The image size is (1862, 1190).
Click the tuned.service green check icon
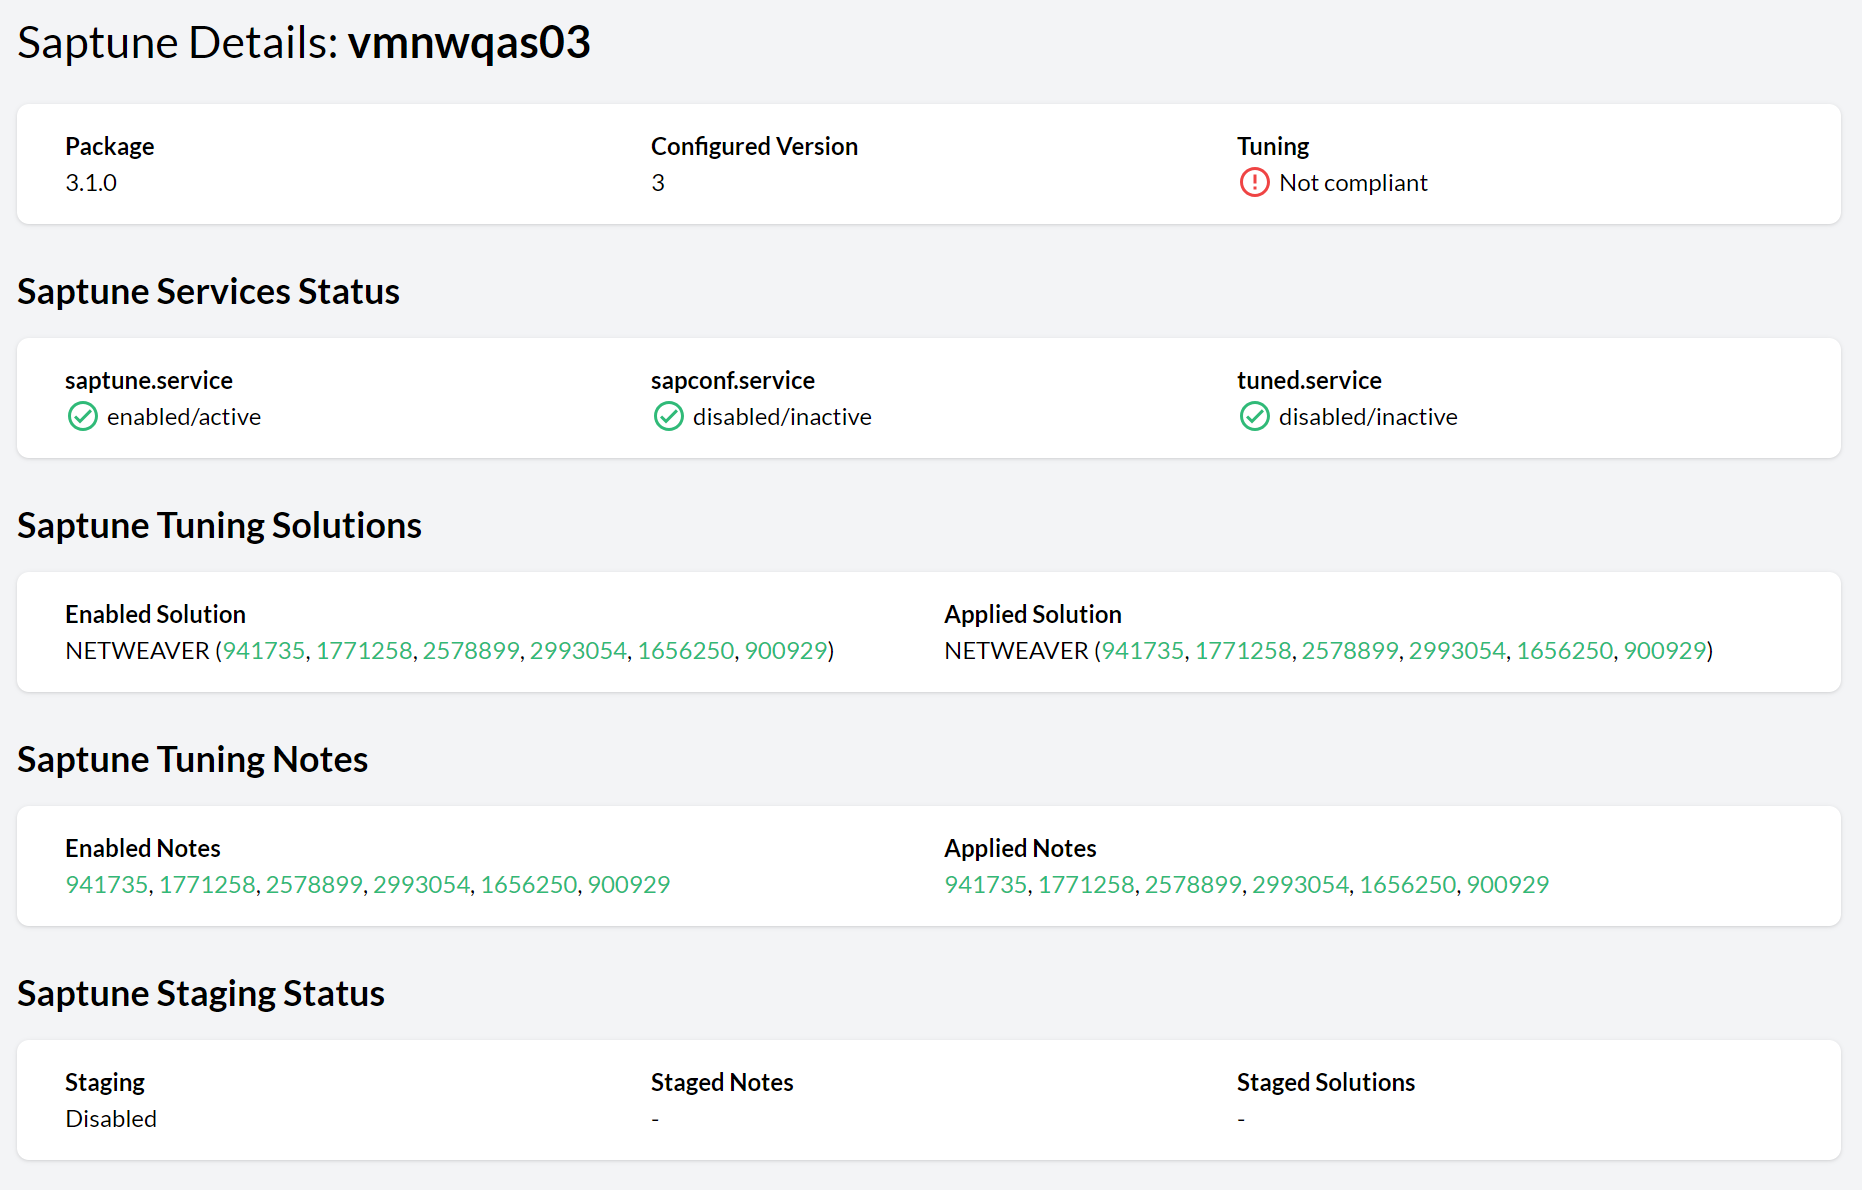click(1254, 416)
